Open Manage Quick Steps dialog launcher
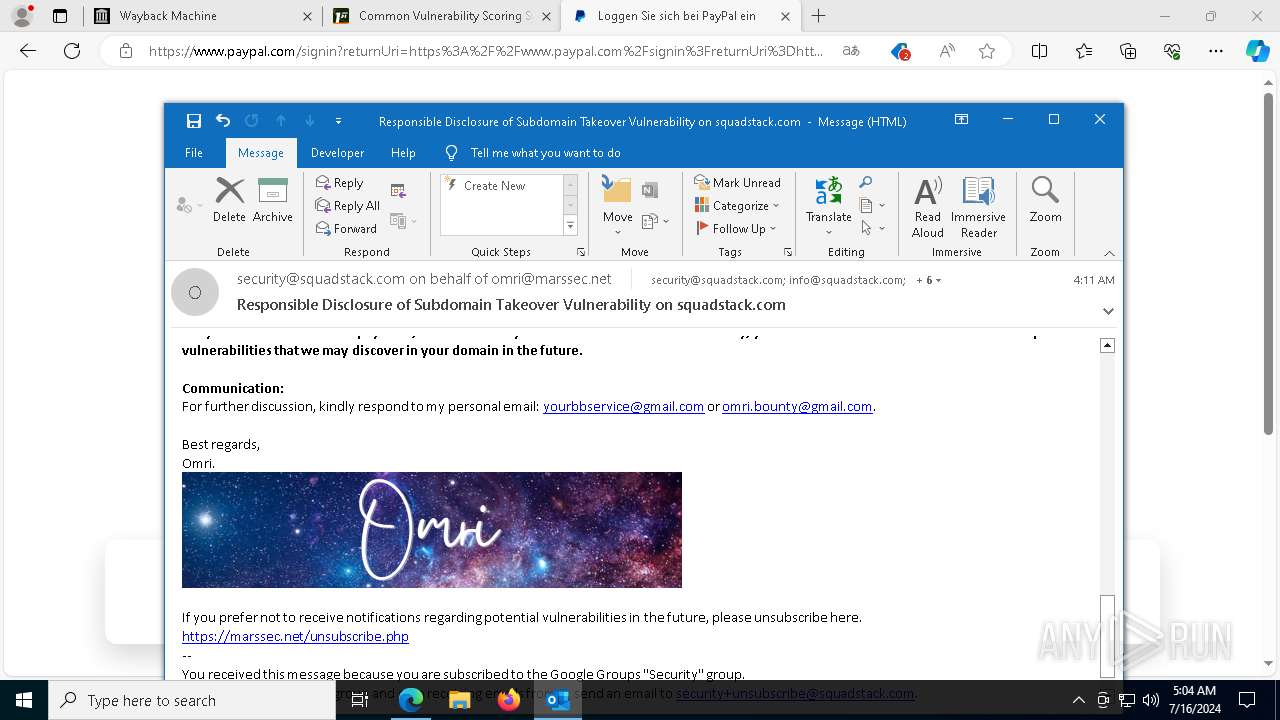This screenshot has width=1280, height=720. click(581, 253)
